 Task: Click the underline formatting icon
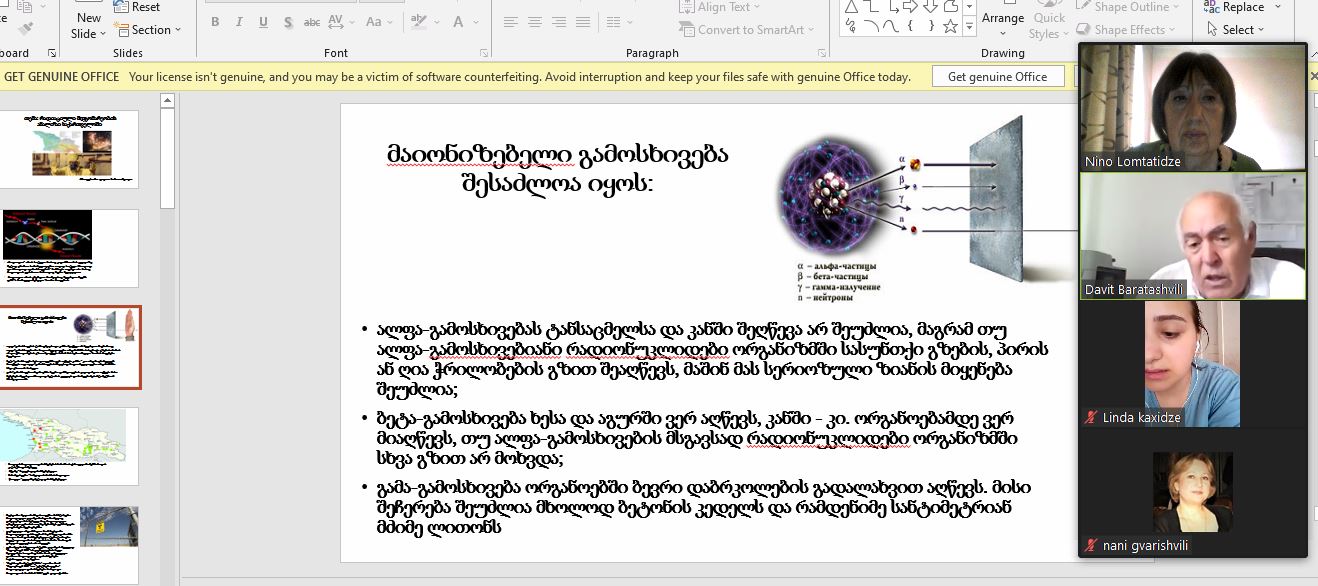point(264,22)
